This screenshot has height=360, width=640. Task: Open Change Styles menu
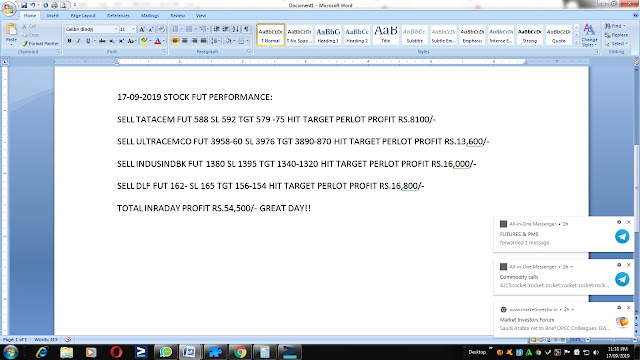coord(589,35)
